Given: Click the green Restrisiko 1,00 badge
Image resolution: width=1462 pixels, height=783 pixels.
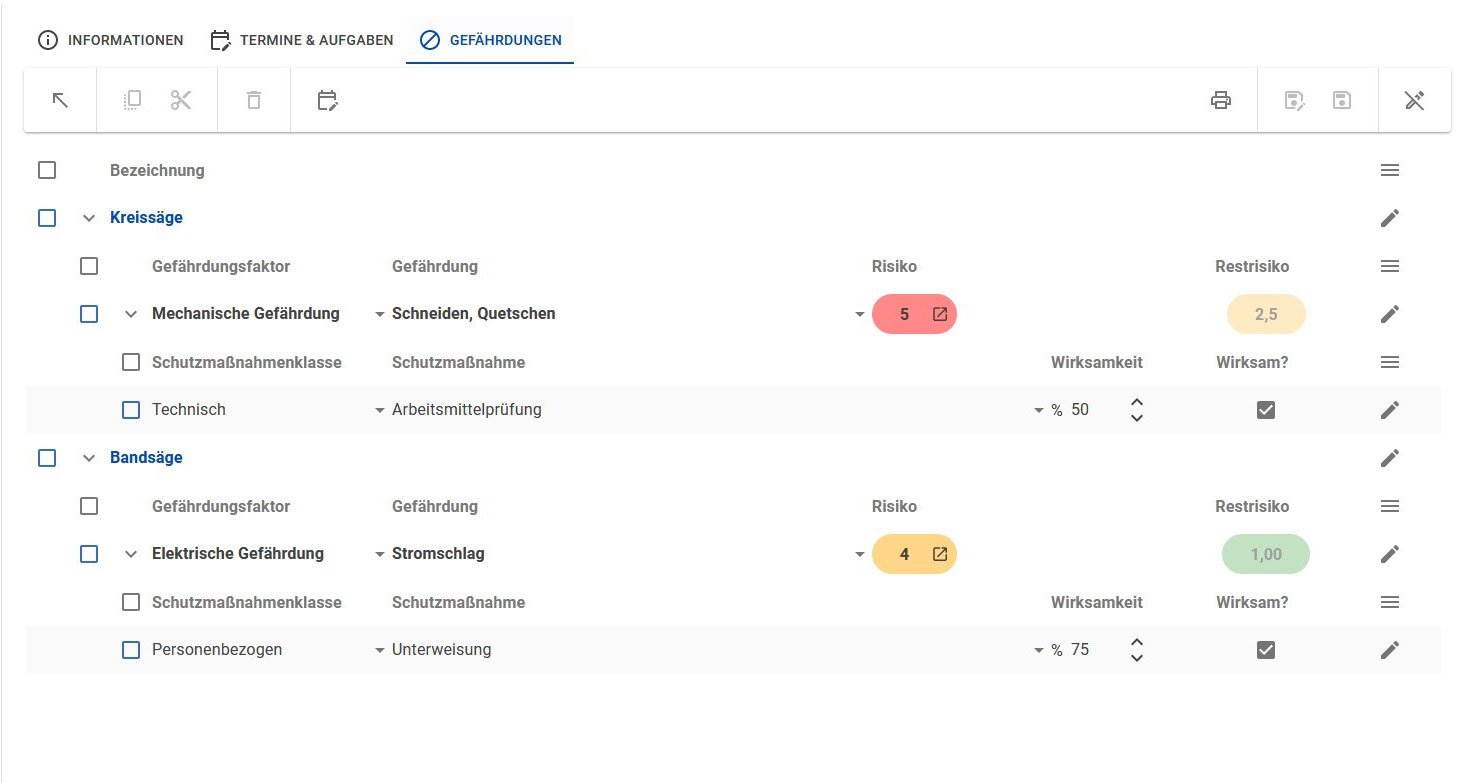Looking at the screenshot, I should coord(1266,554).
